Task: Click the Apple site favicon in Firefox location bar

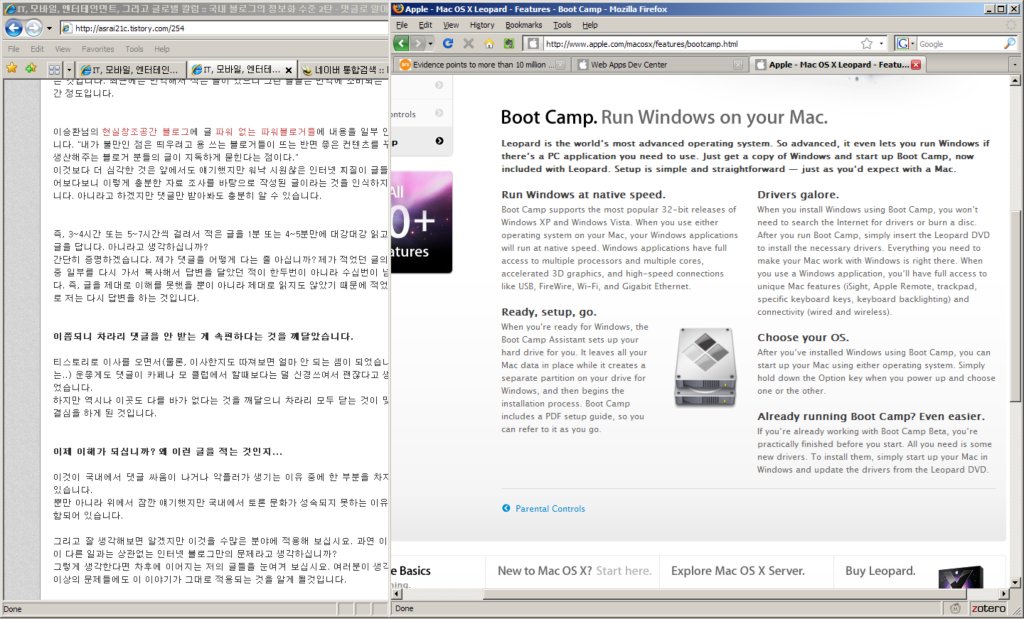Action: (533, 44)
